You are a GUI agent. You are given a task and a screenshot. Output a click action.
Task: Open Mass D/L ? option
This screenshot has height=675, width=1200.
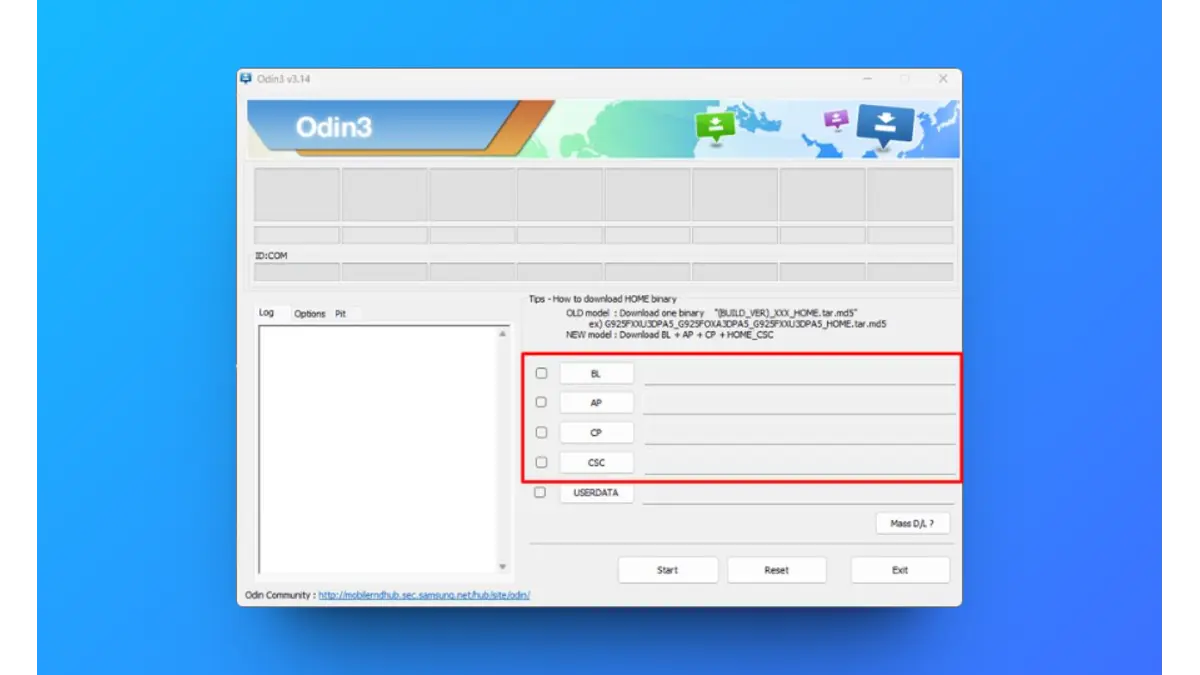point(912,523)
